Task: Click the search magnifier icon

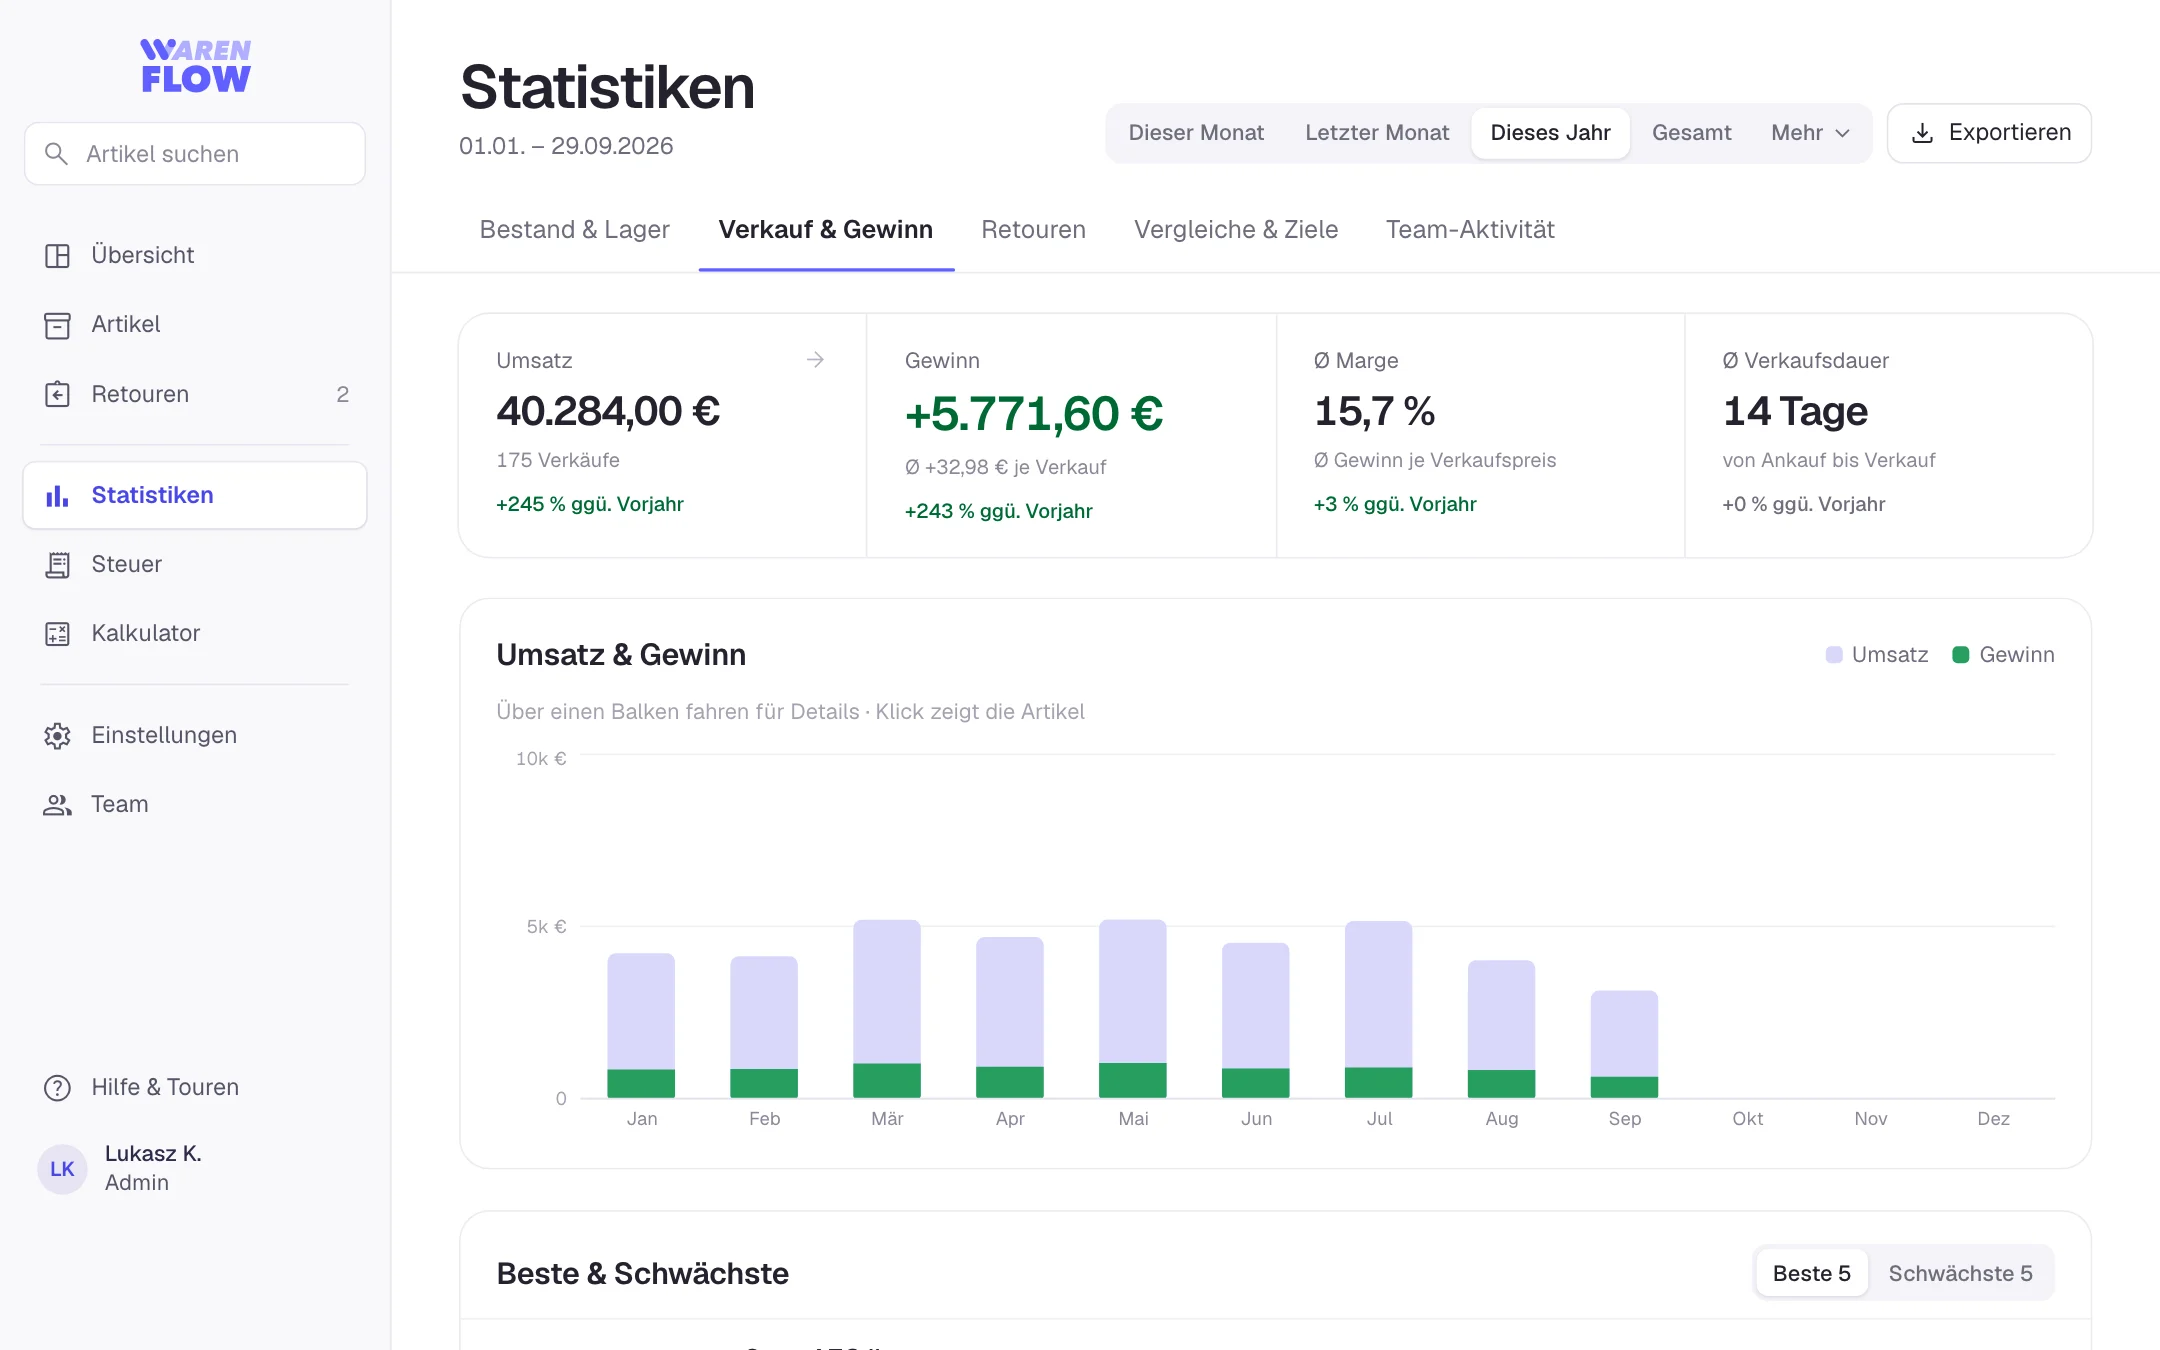Action: click(56, 154)
